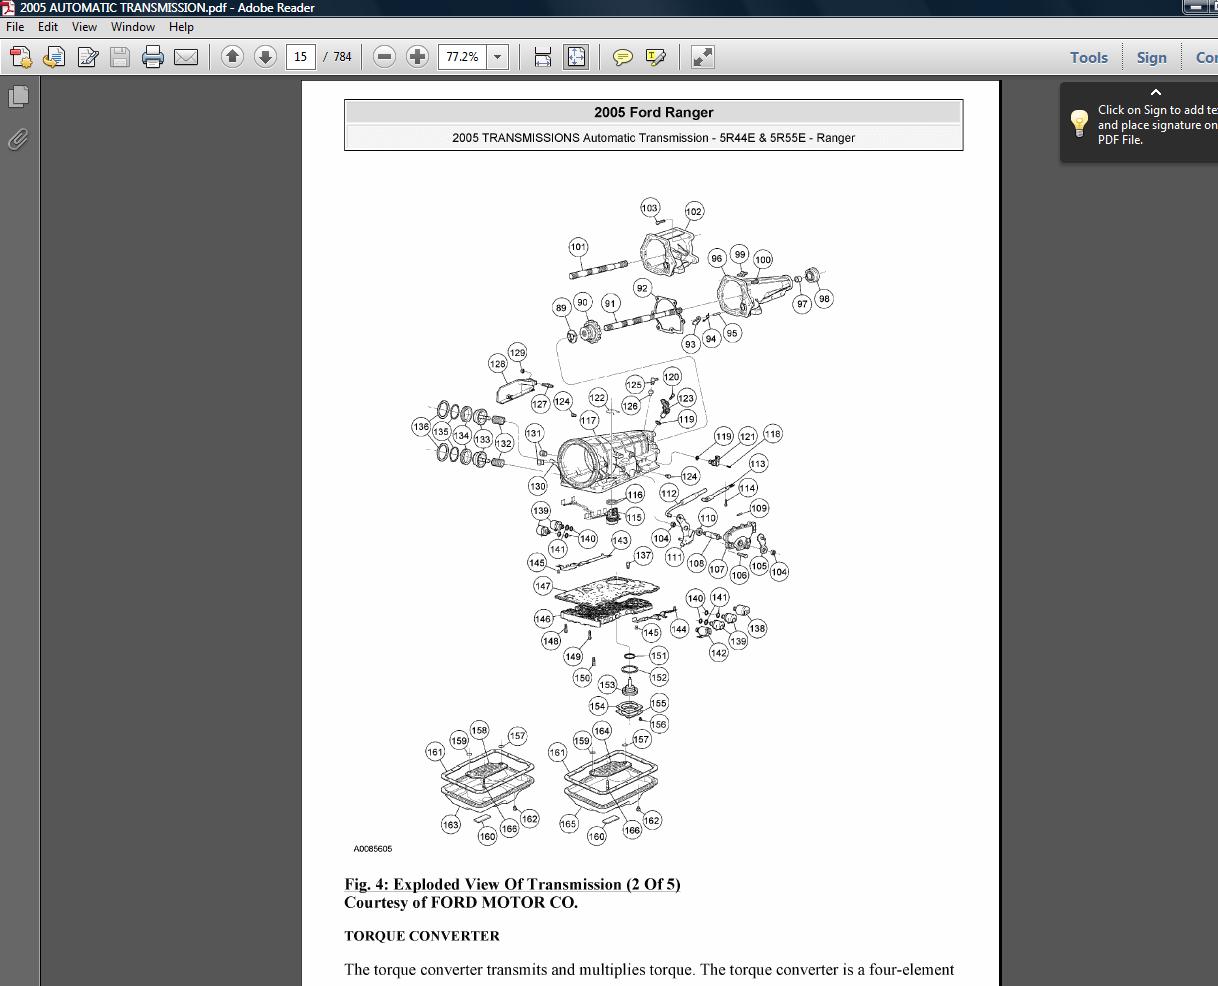Click the lightbulb tip icon
Viewport: 1218px width, 986px height.
(1079, 123)
